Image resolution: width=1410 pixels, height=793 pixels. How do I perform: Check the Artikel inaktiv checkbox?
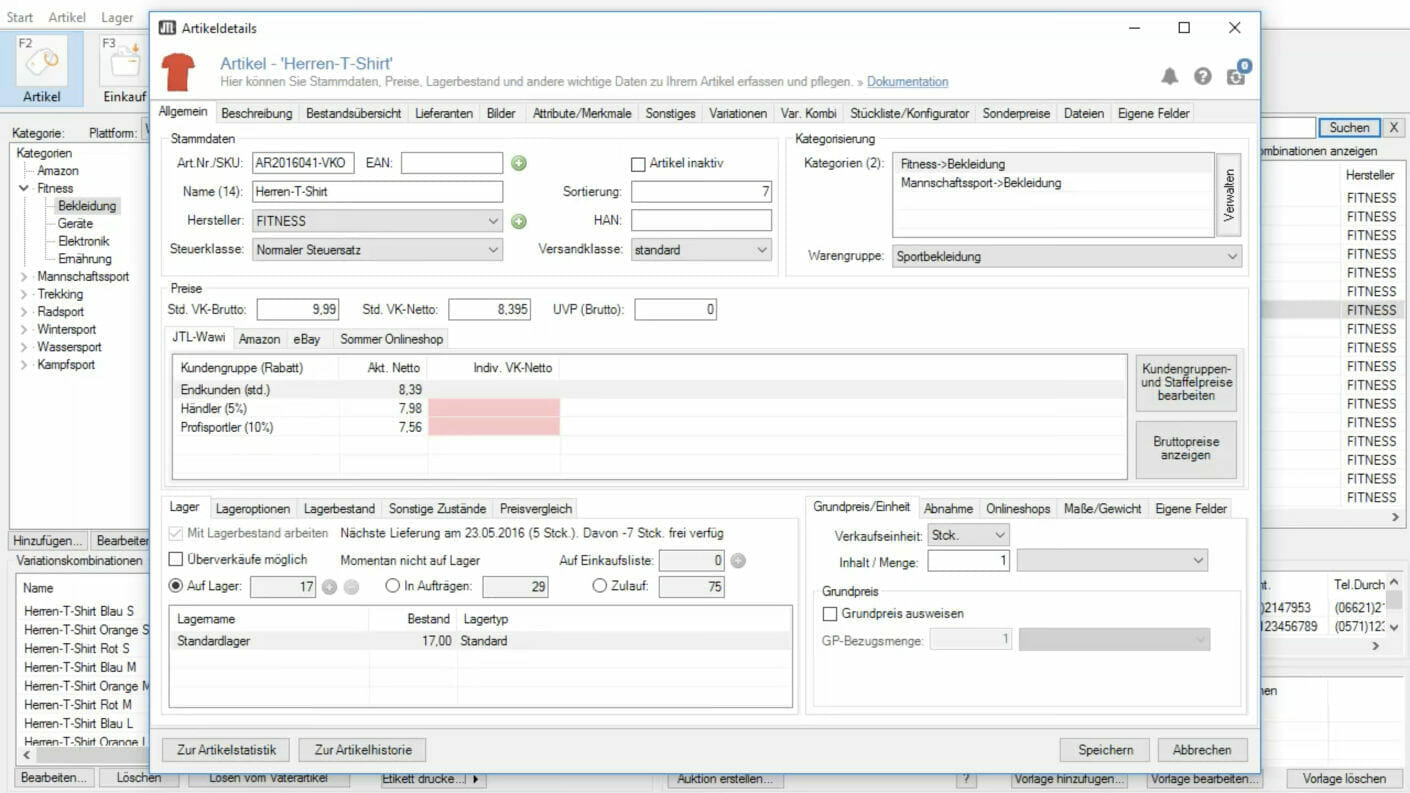[640, 163]
